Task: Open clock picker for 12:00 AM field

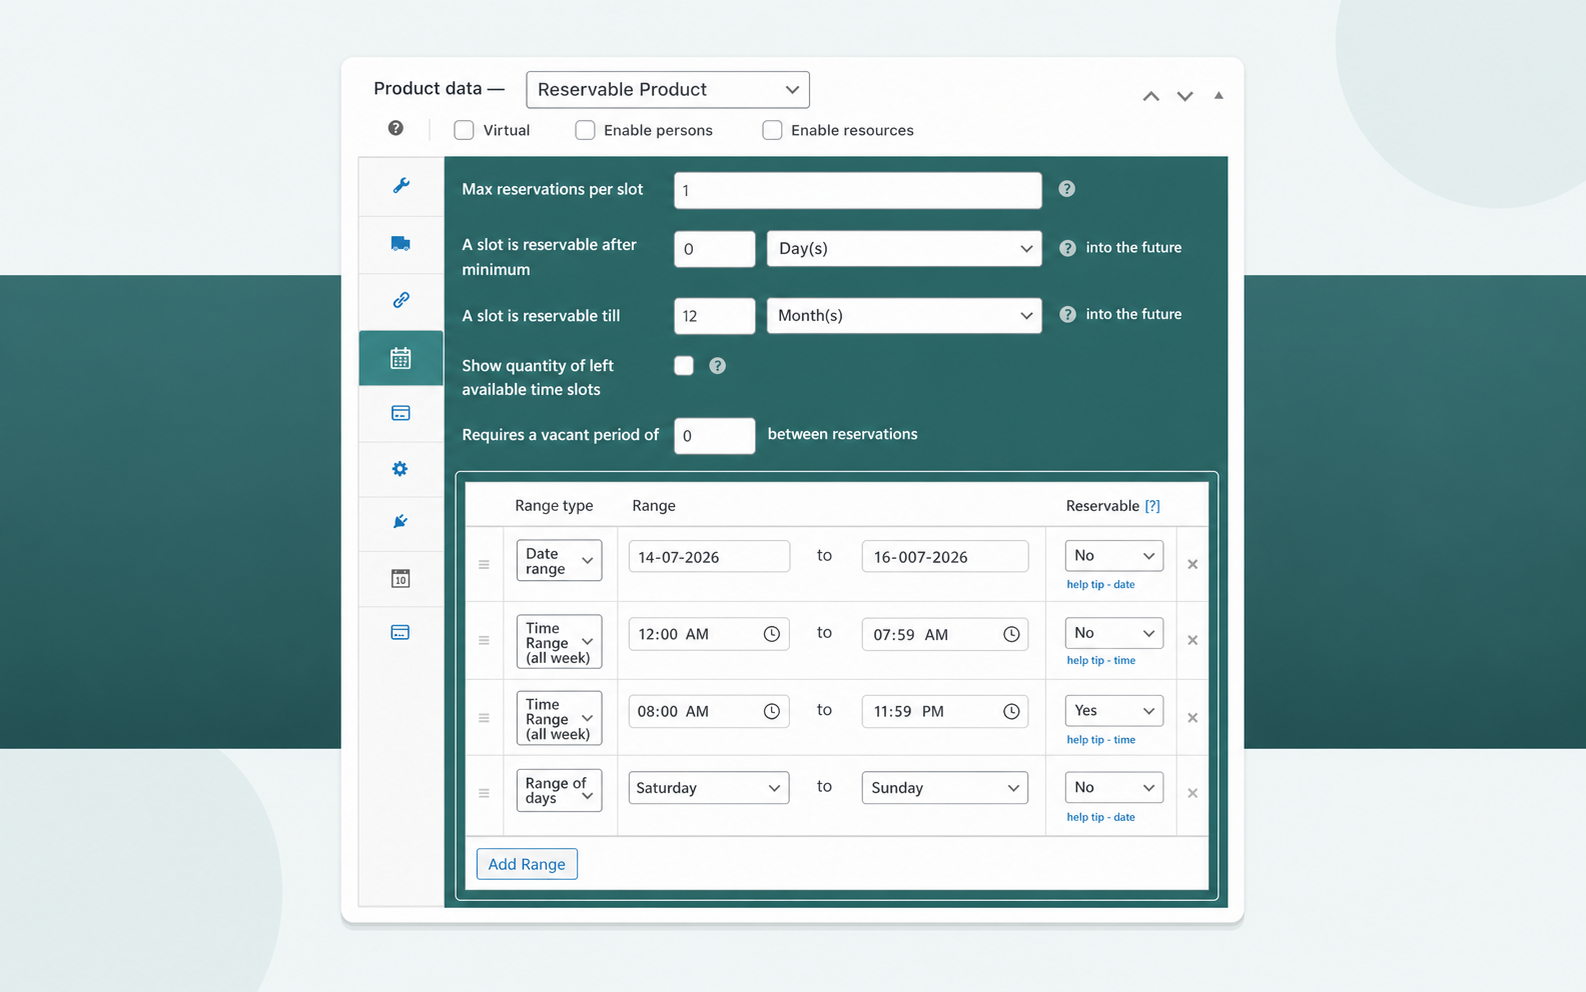Action: 772,634
